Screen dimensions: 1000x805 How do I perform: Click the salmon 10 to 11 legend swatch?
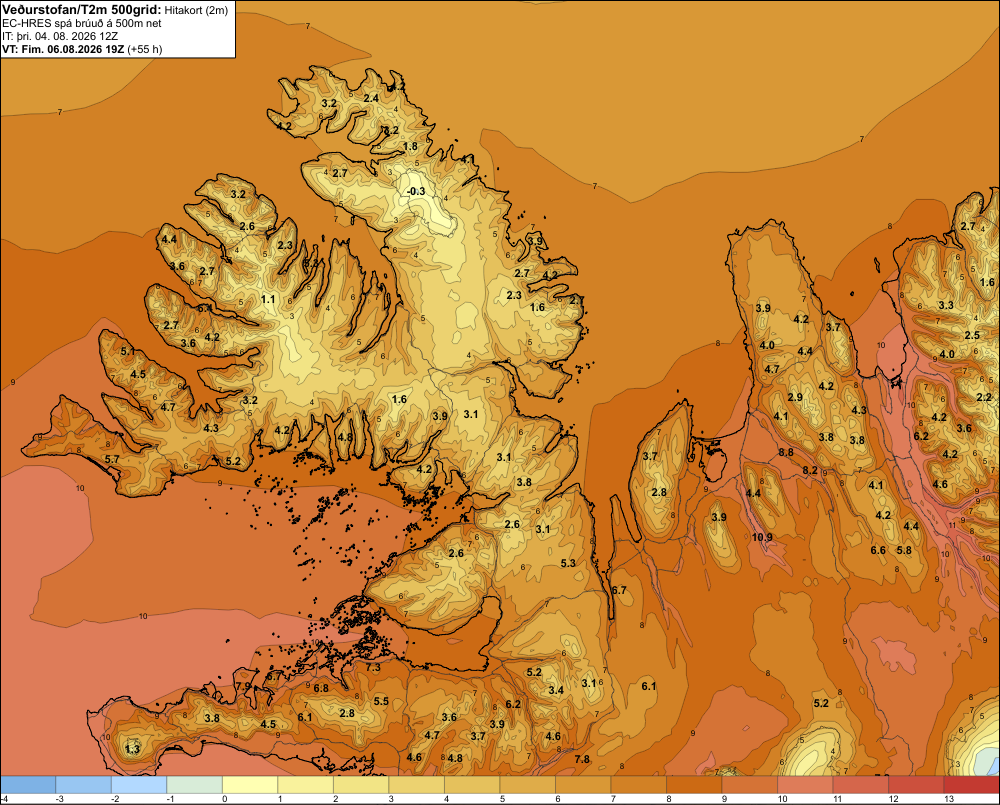(x=805, y=785)
